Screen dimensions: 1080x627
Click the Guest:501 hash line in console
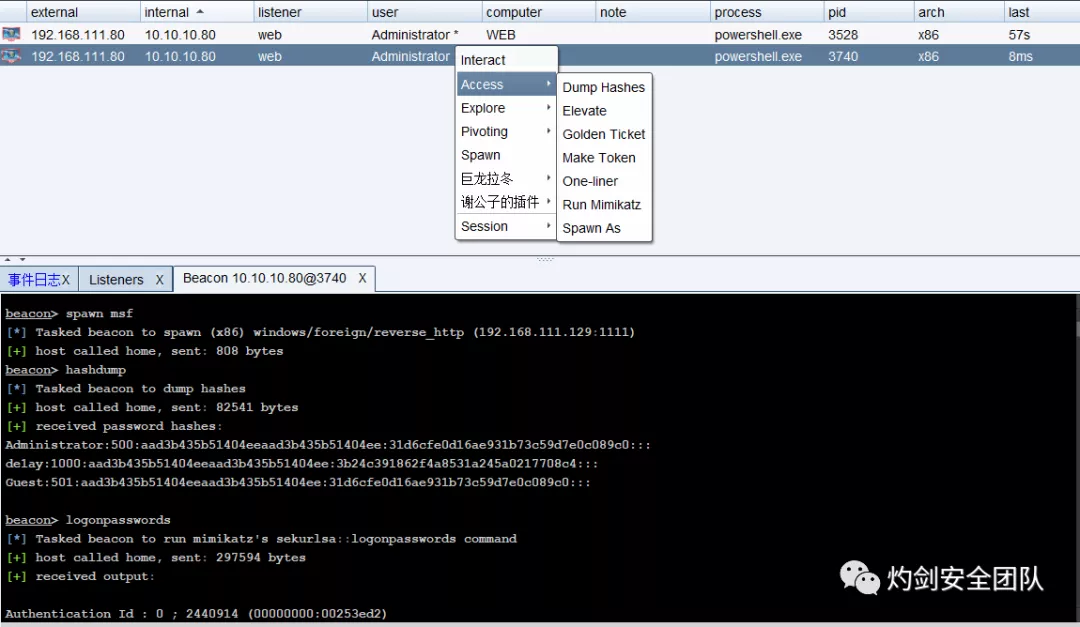[x=298, y=482]
